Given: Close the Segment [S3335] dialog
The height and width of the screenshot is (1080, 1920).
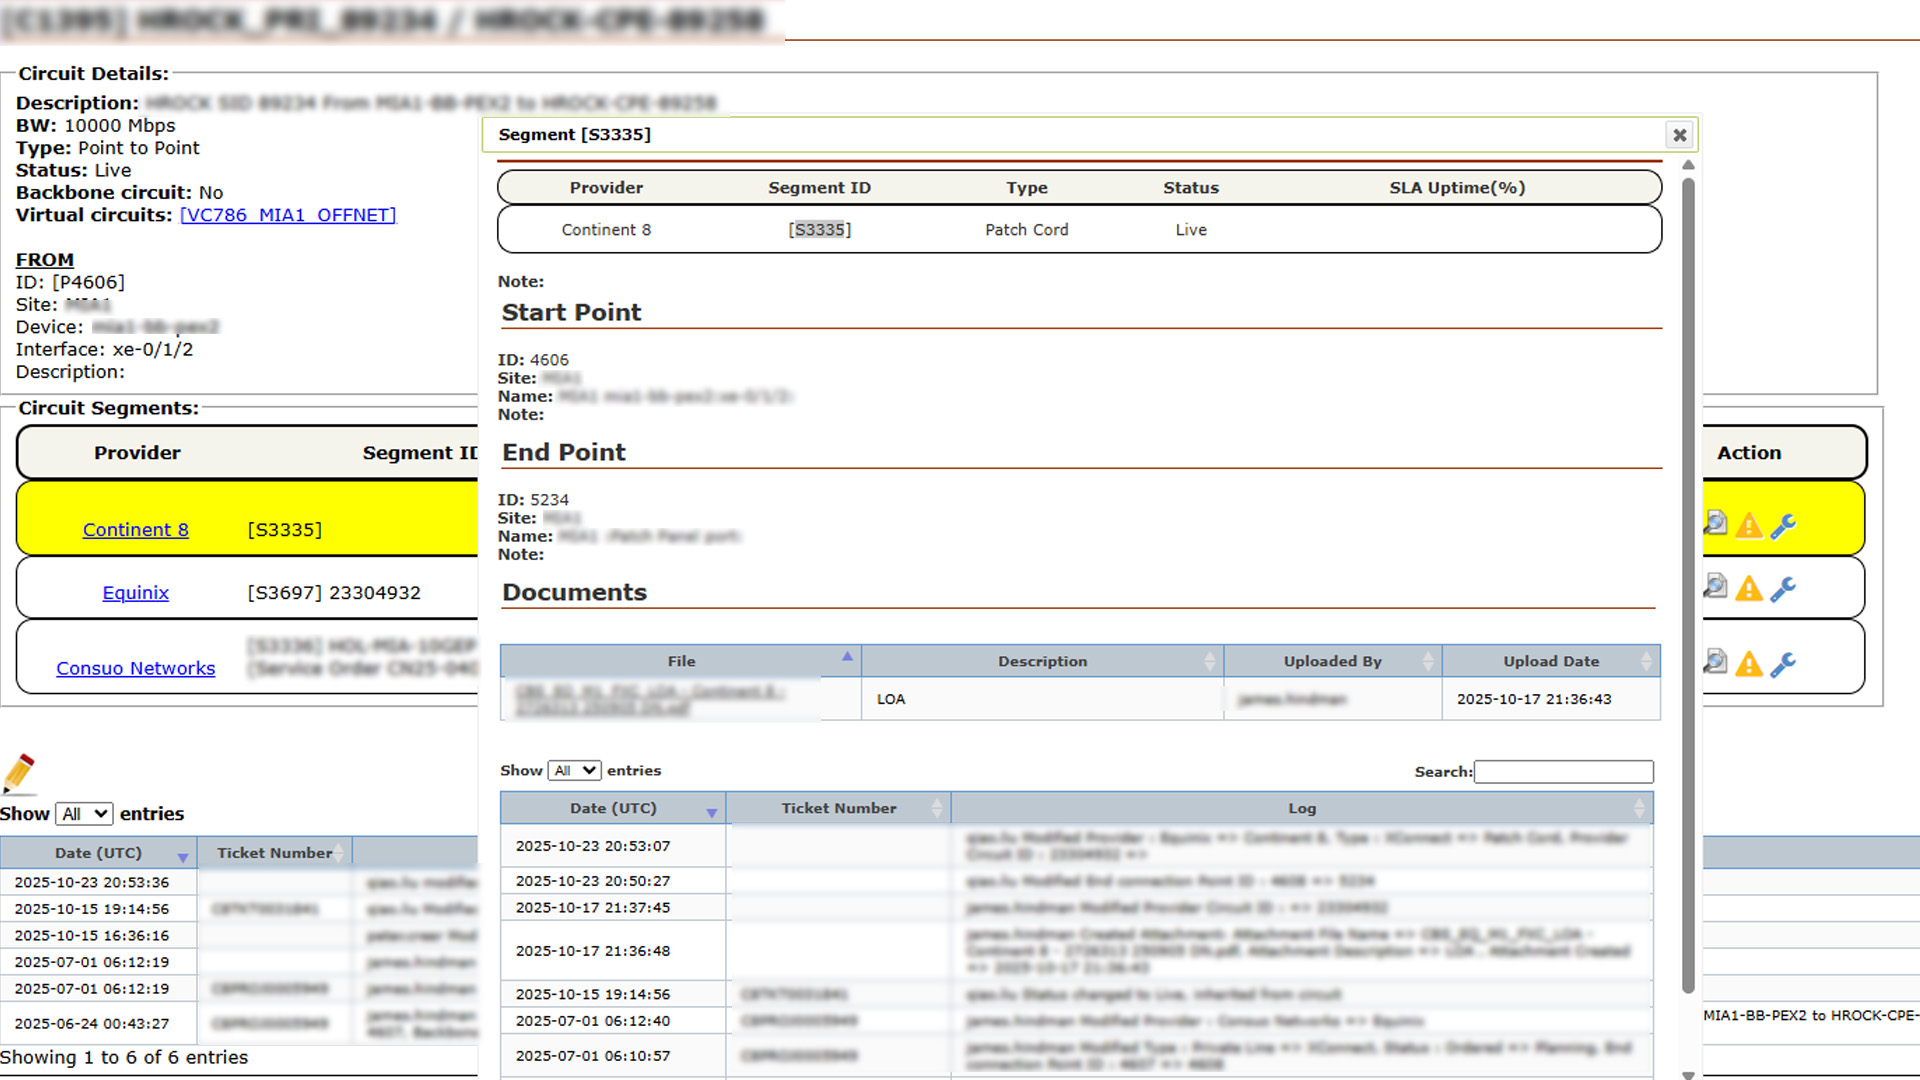Looking at the screenshot, I should click(1680, 135).
